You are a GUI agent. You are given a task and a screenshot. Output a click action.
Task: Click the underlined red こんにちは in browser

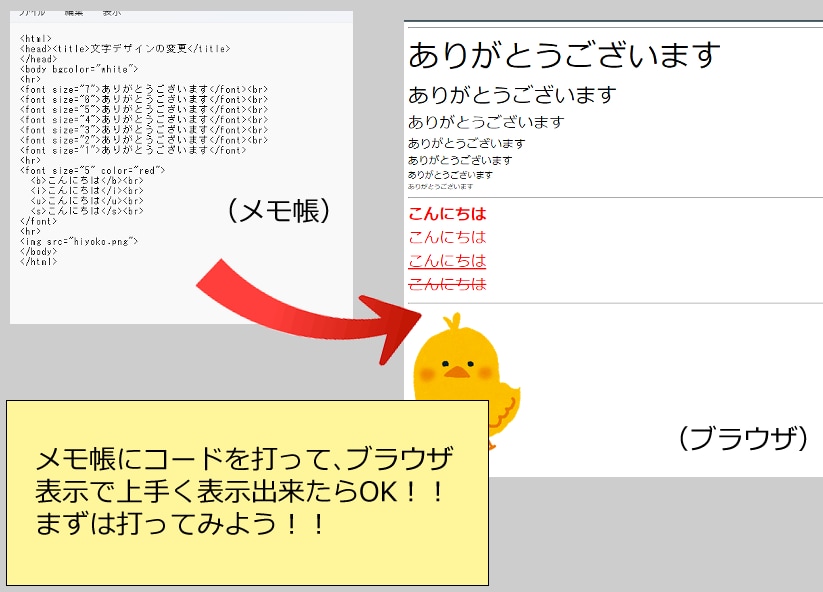pyautogui.click(x=447, y=261)
